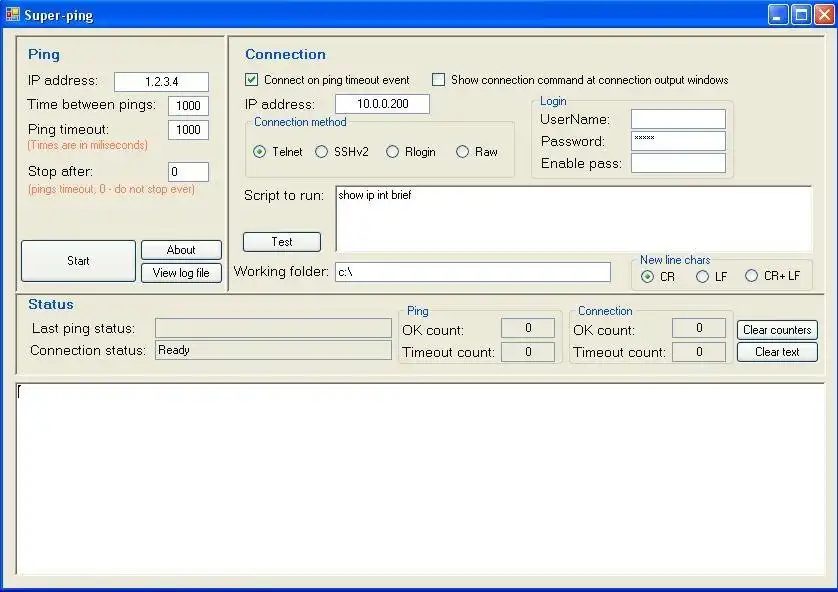
Task: Enable Connect on ping timeout event checkbox
Action: [x=251, y=80]
